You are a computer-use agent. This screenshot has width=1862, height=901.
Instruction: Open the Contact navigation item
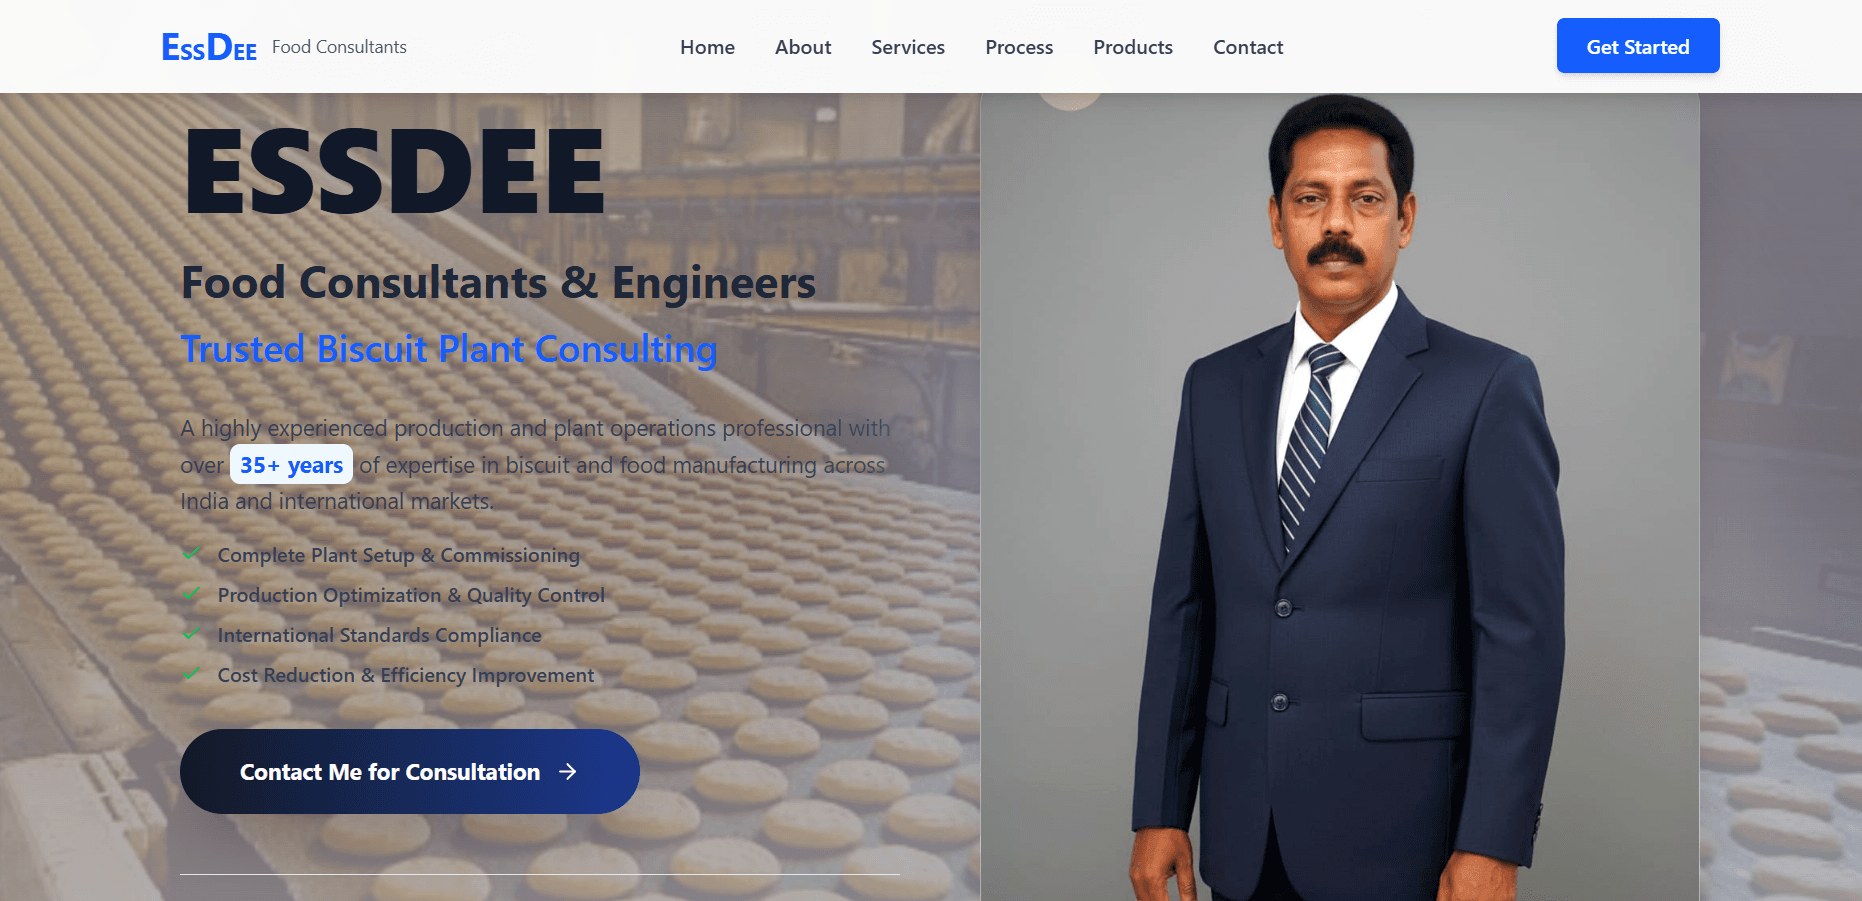(x=1248, y=47)
